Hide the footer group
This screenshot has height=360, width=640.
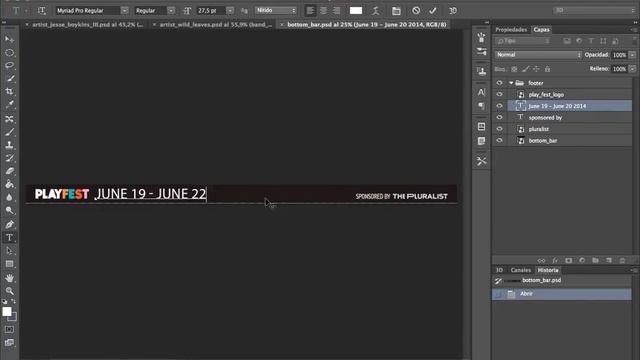click(499, 83)
